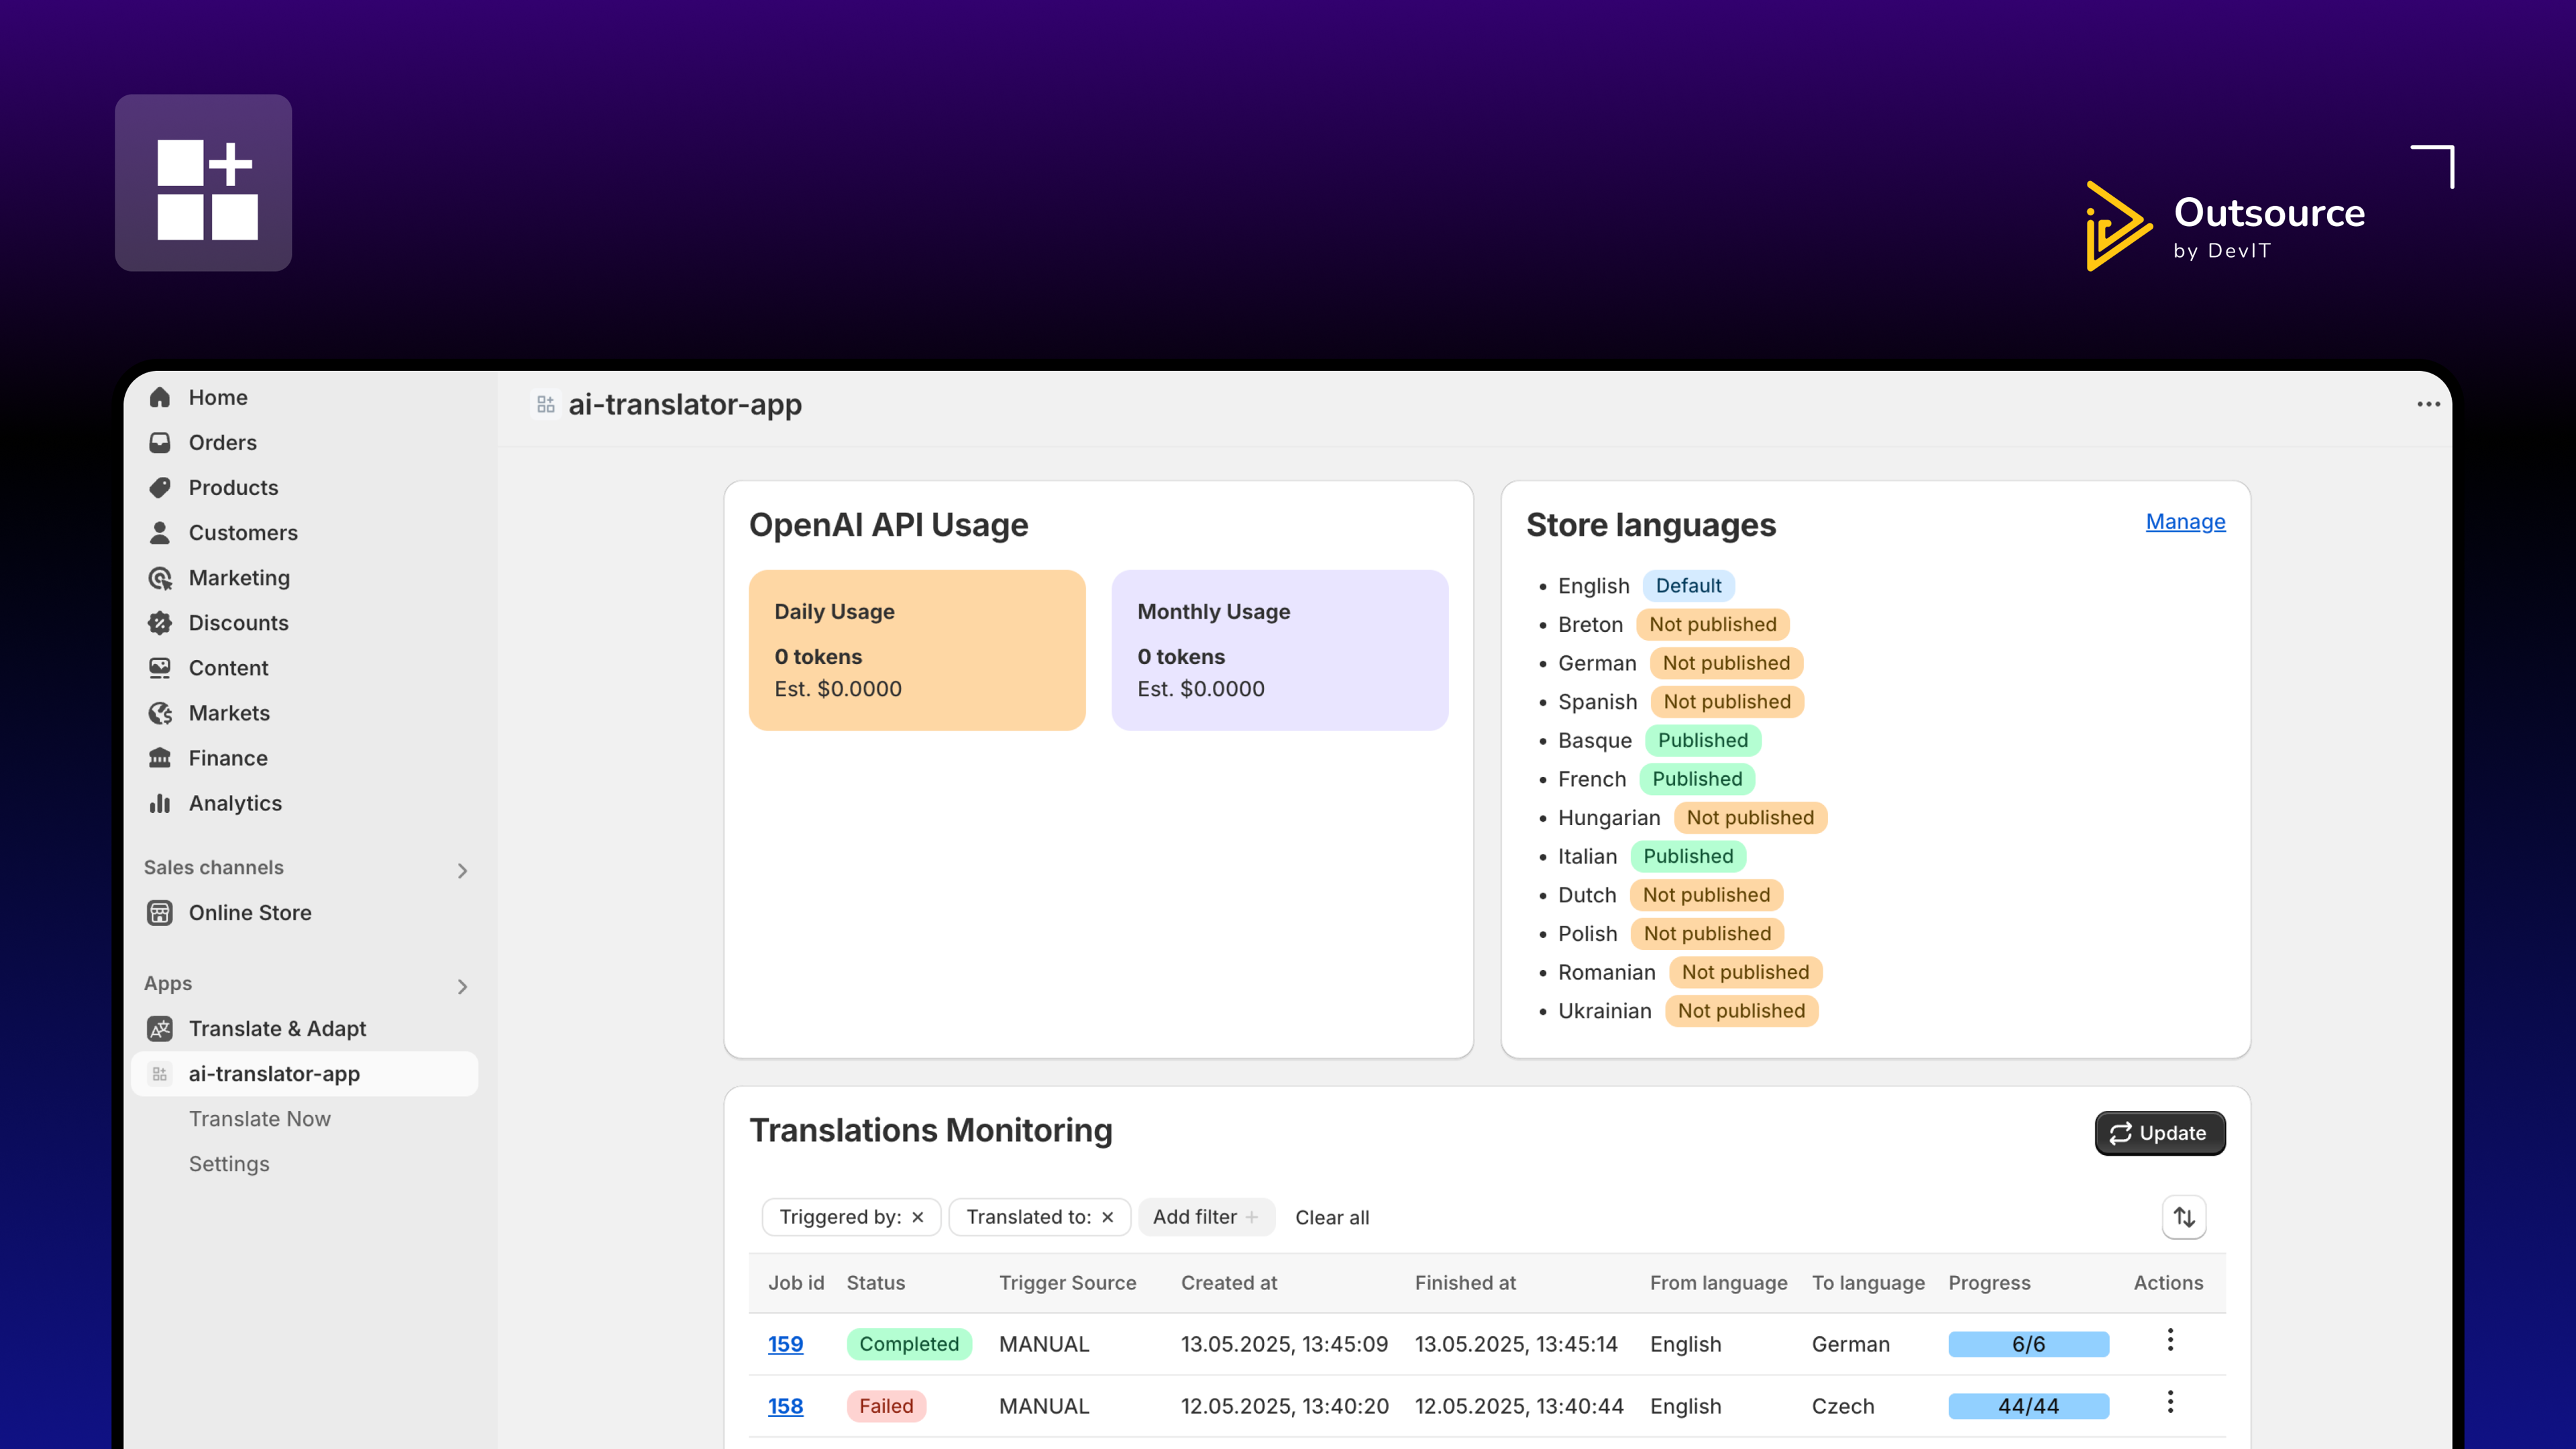Viewport: 2576px width, 1449px height.
Task: Open actions menu for job 158
Action: tap(2170, 1402)
